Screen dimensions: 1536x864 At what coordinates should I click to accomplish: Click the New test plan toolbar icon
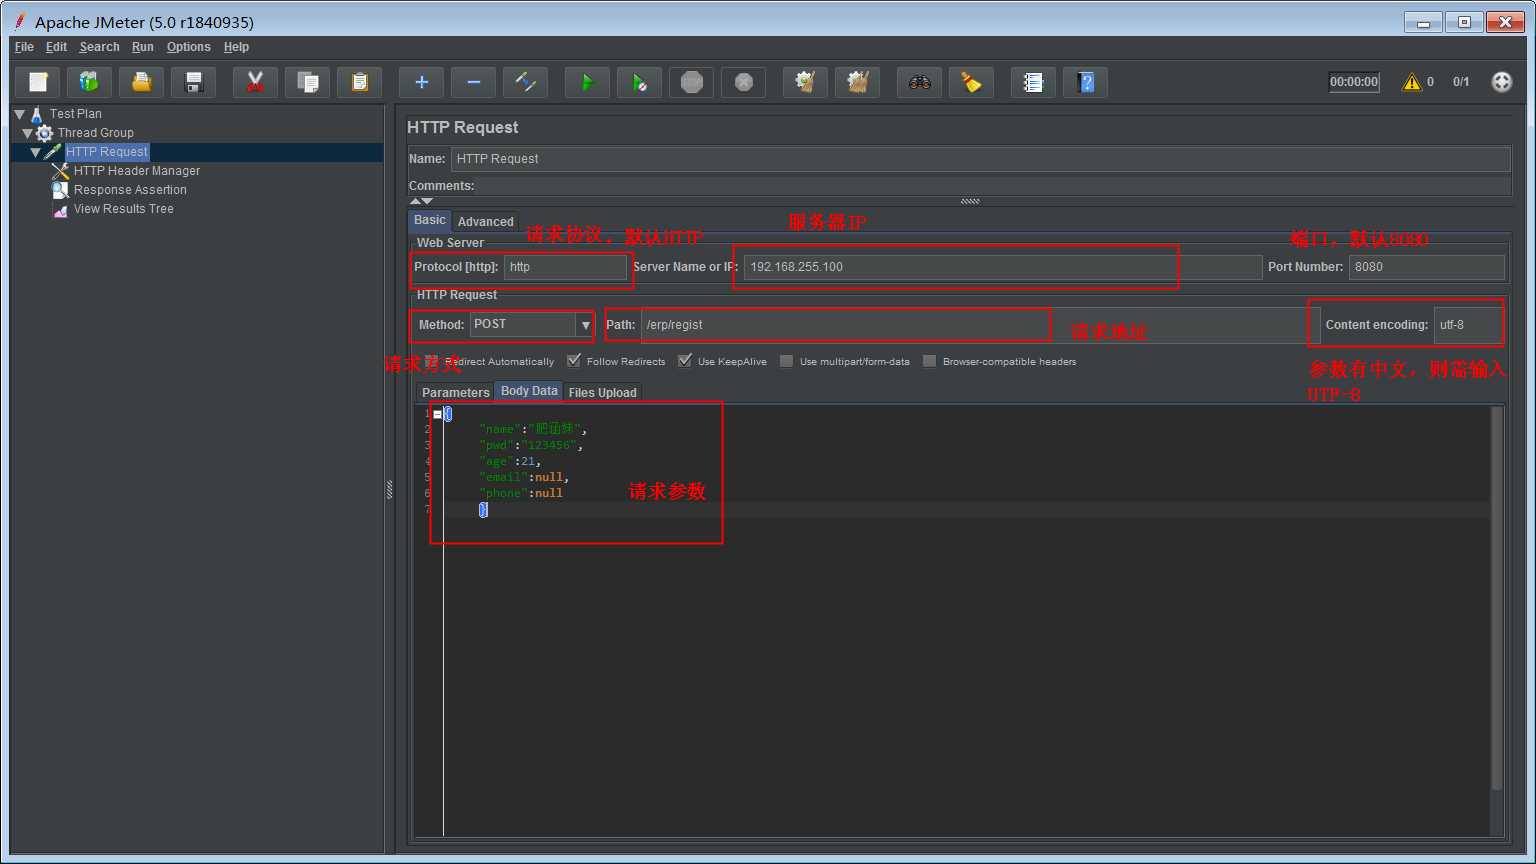(38, 82)
